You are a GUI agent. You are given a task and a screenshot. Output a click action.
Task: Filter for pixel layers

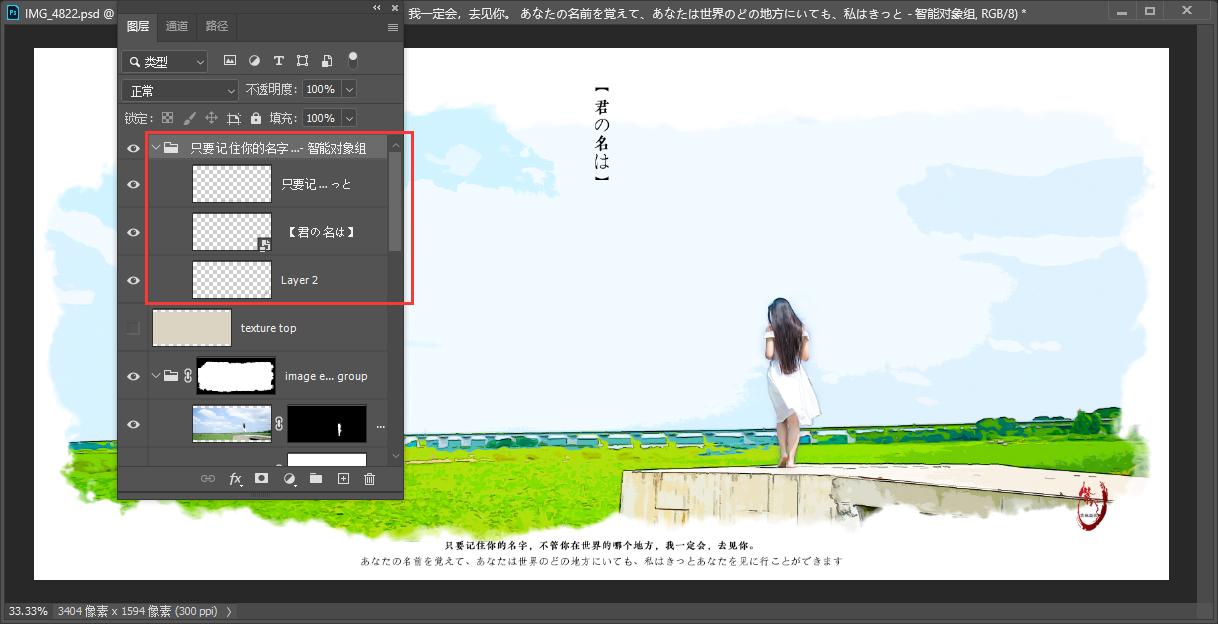[230, 62]
